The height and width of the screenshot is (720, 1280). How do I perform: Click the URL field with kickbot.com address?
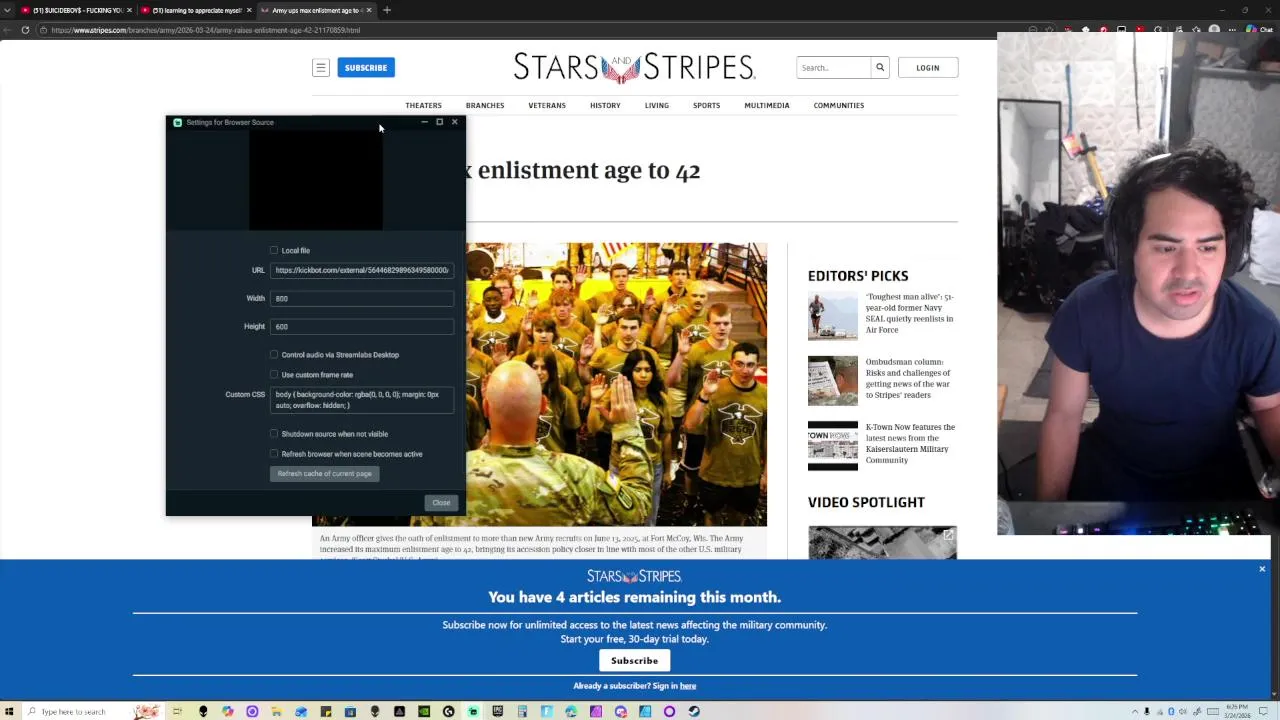(362, 270)
